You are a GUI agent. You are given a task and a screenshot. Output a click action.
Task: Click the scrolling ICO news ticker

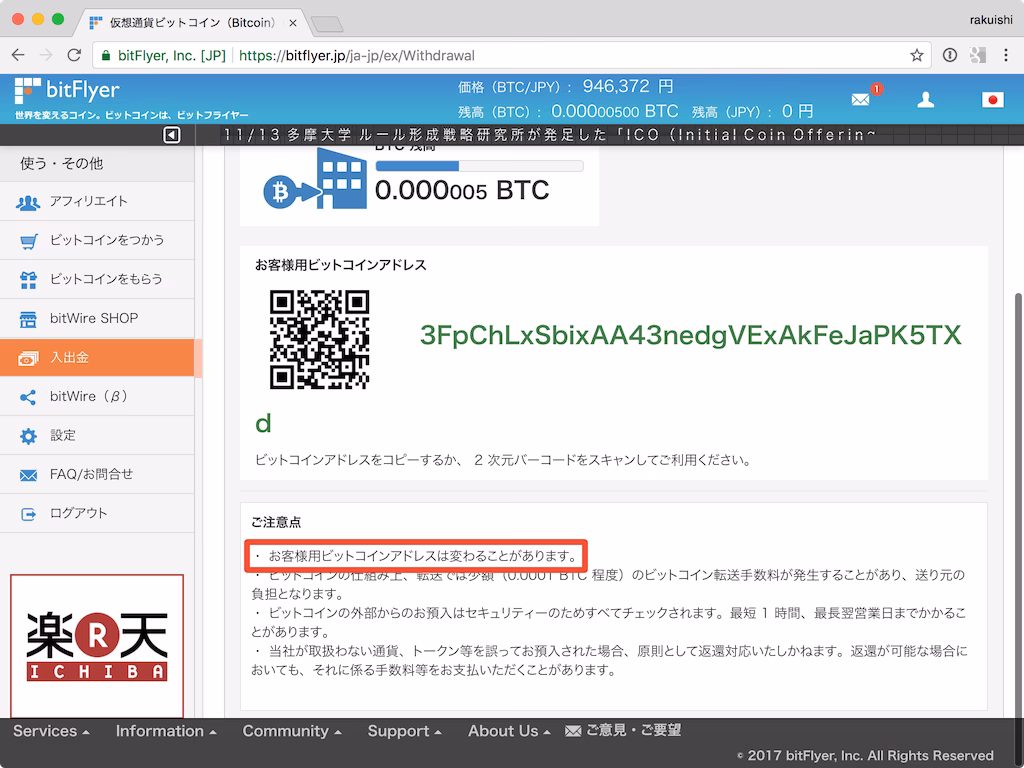click(x=549, y=135)
